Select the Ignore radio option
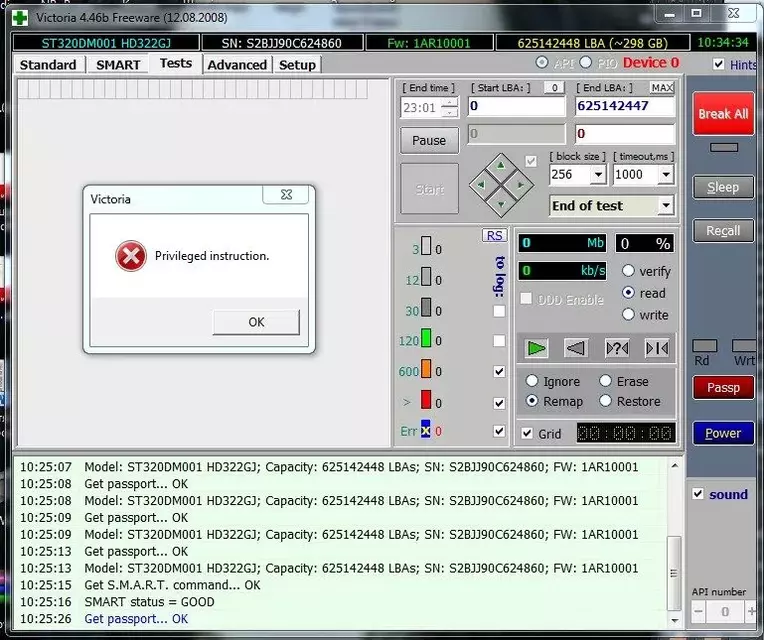The width and height of the screenshot is (764, 640). pos(532,381)
